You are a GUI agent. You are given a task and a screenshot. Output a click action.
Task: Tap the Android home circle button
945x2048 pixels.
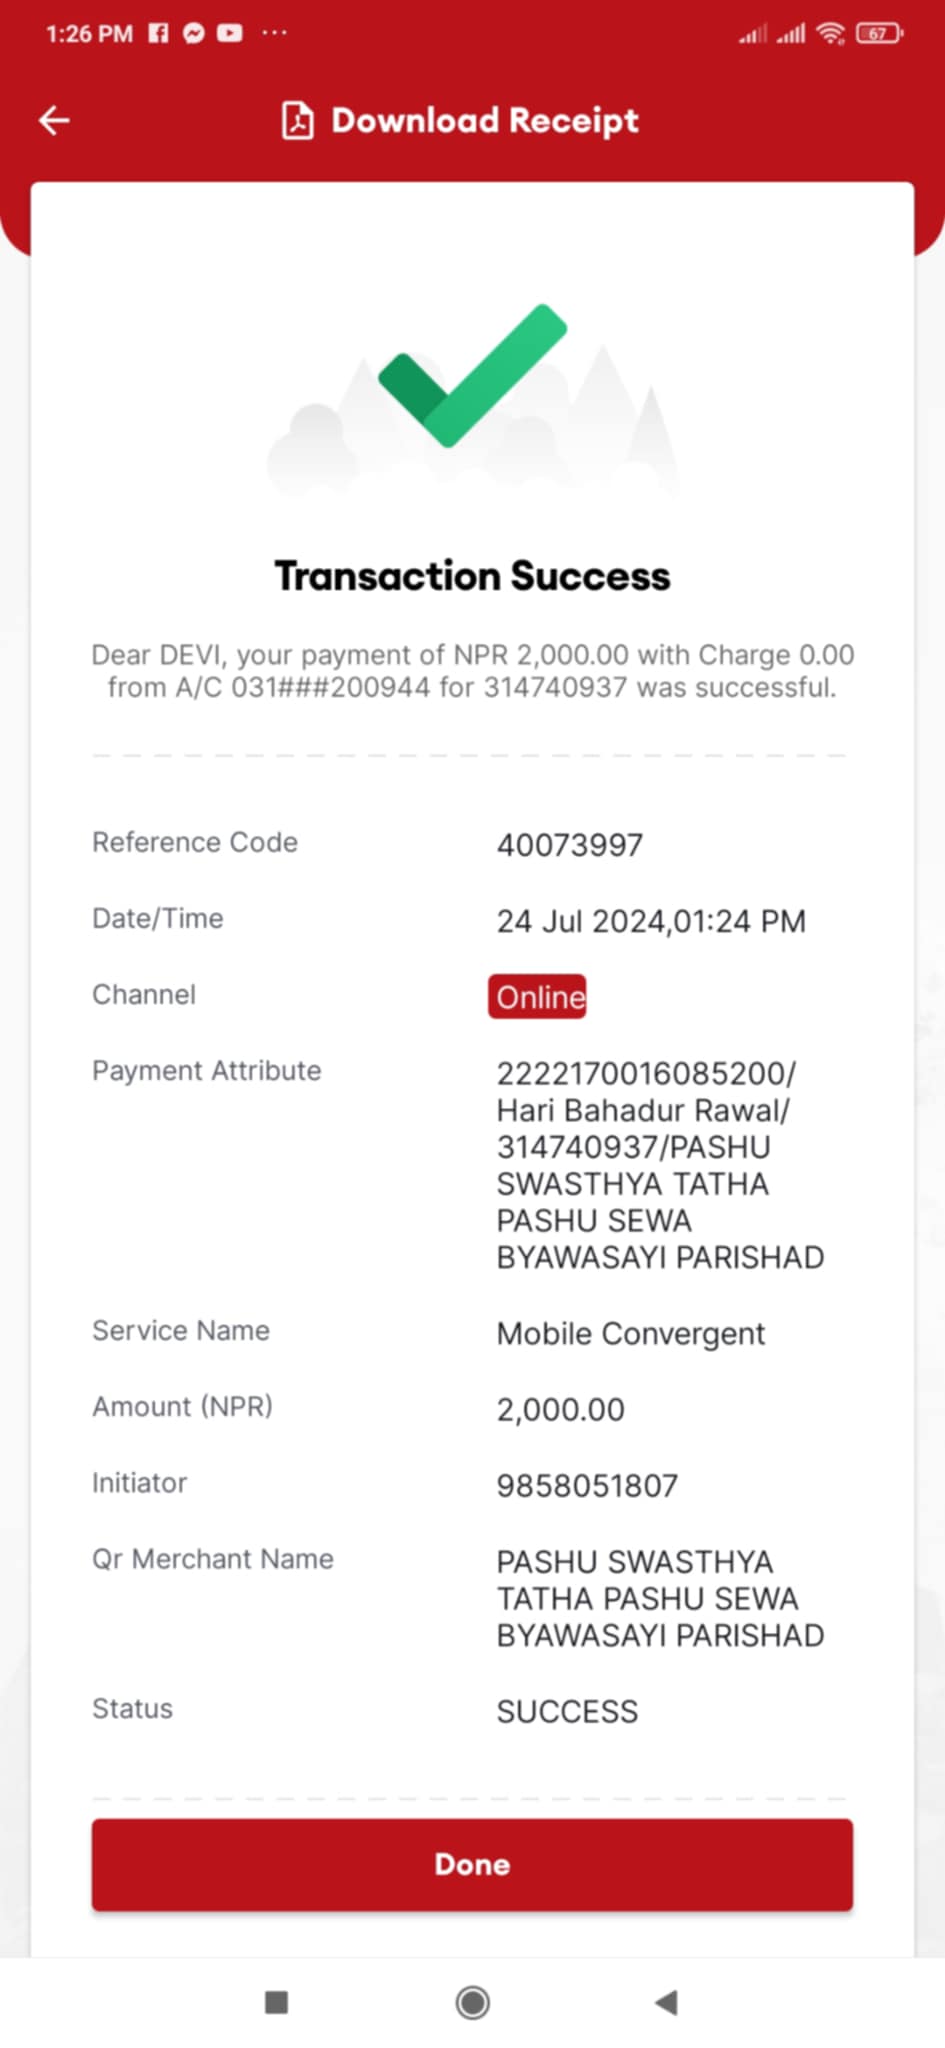pyautogui.click(x=472, y=2002)
